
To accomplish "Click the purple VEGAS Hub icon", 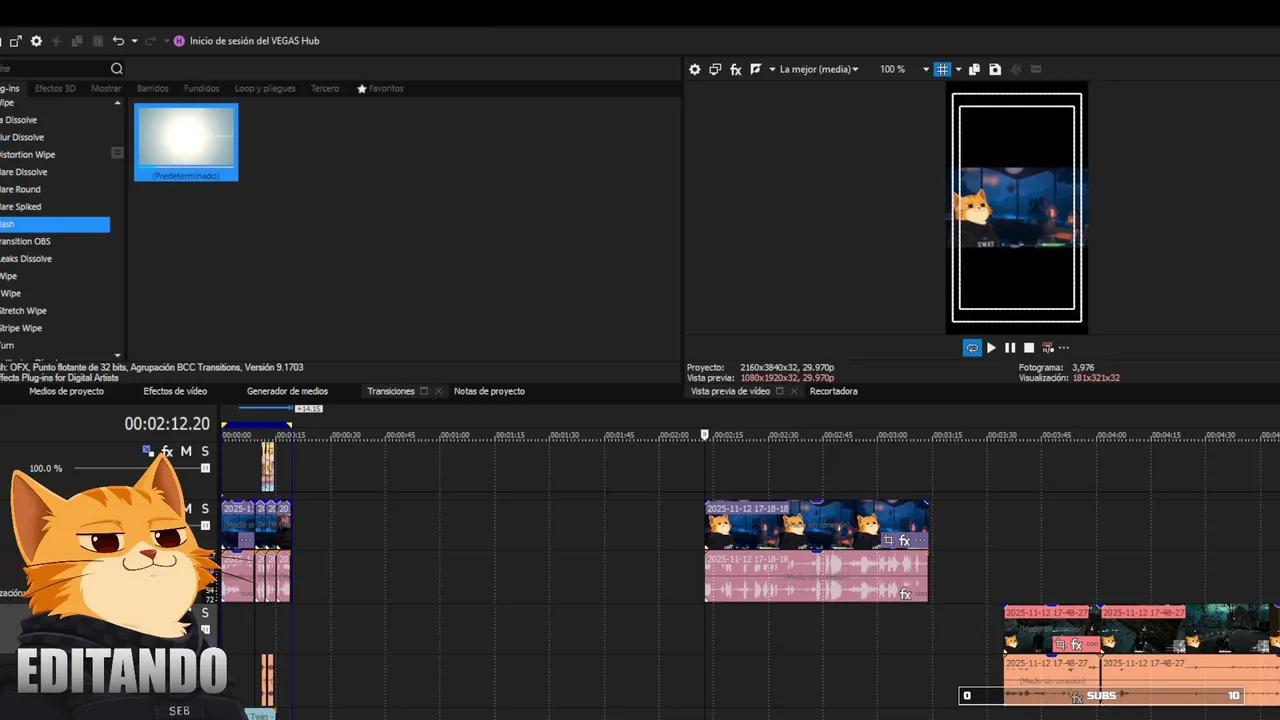I will point(179,41).
